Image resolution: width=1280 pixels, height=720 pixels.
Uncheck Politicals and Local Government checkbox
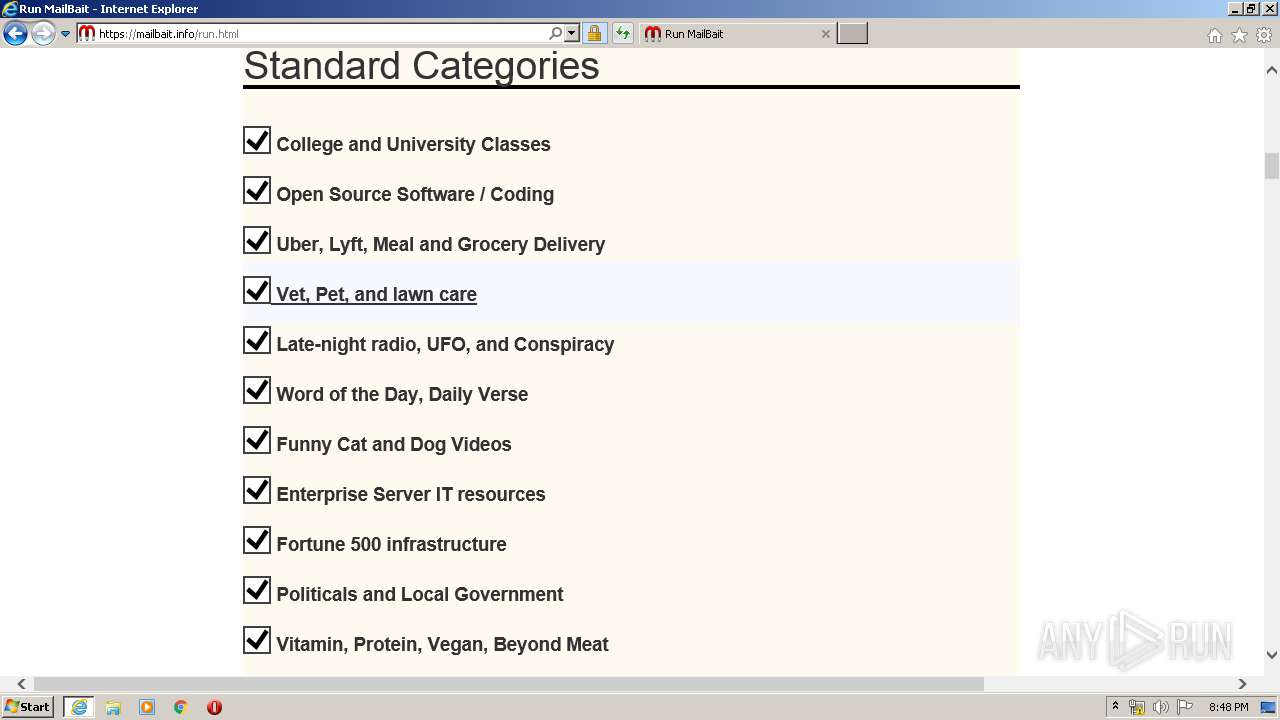tap(257, 590)
